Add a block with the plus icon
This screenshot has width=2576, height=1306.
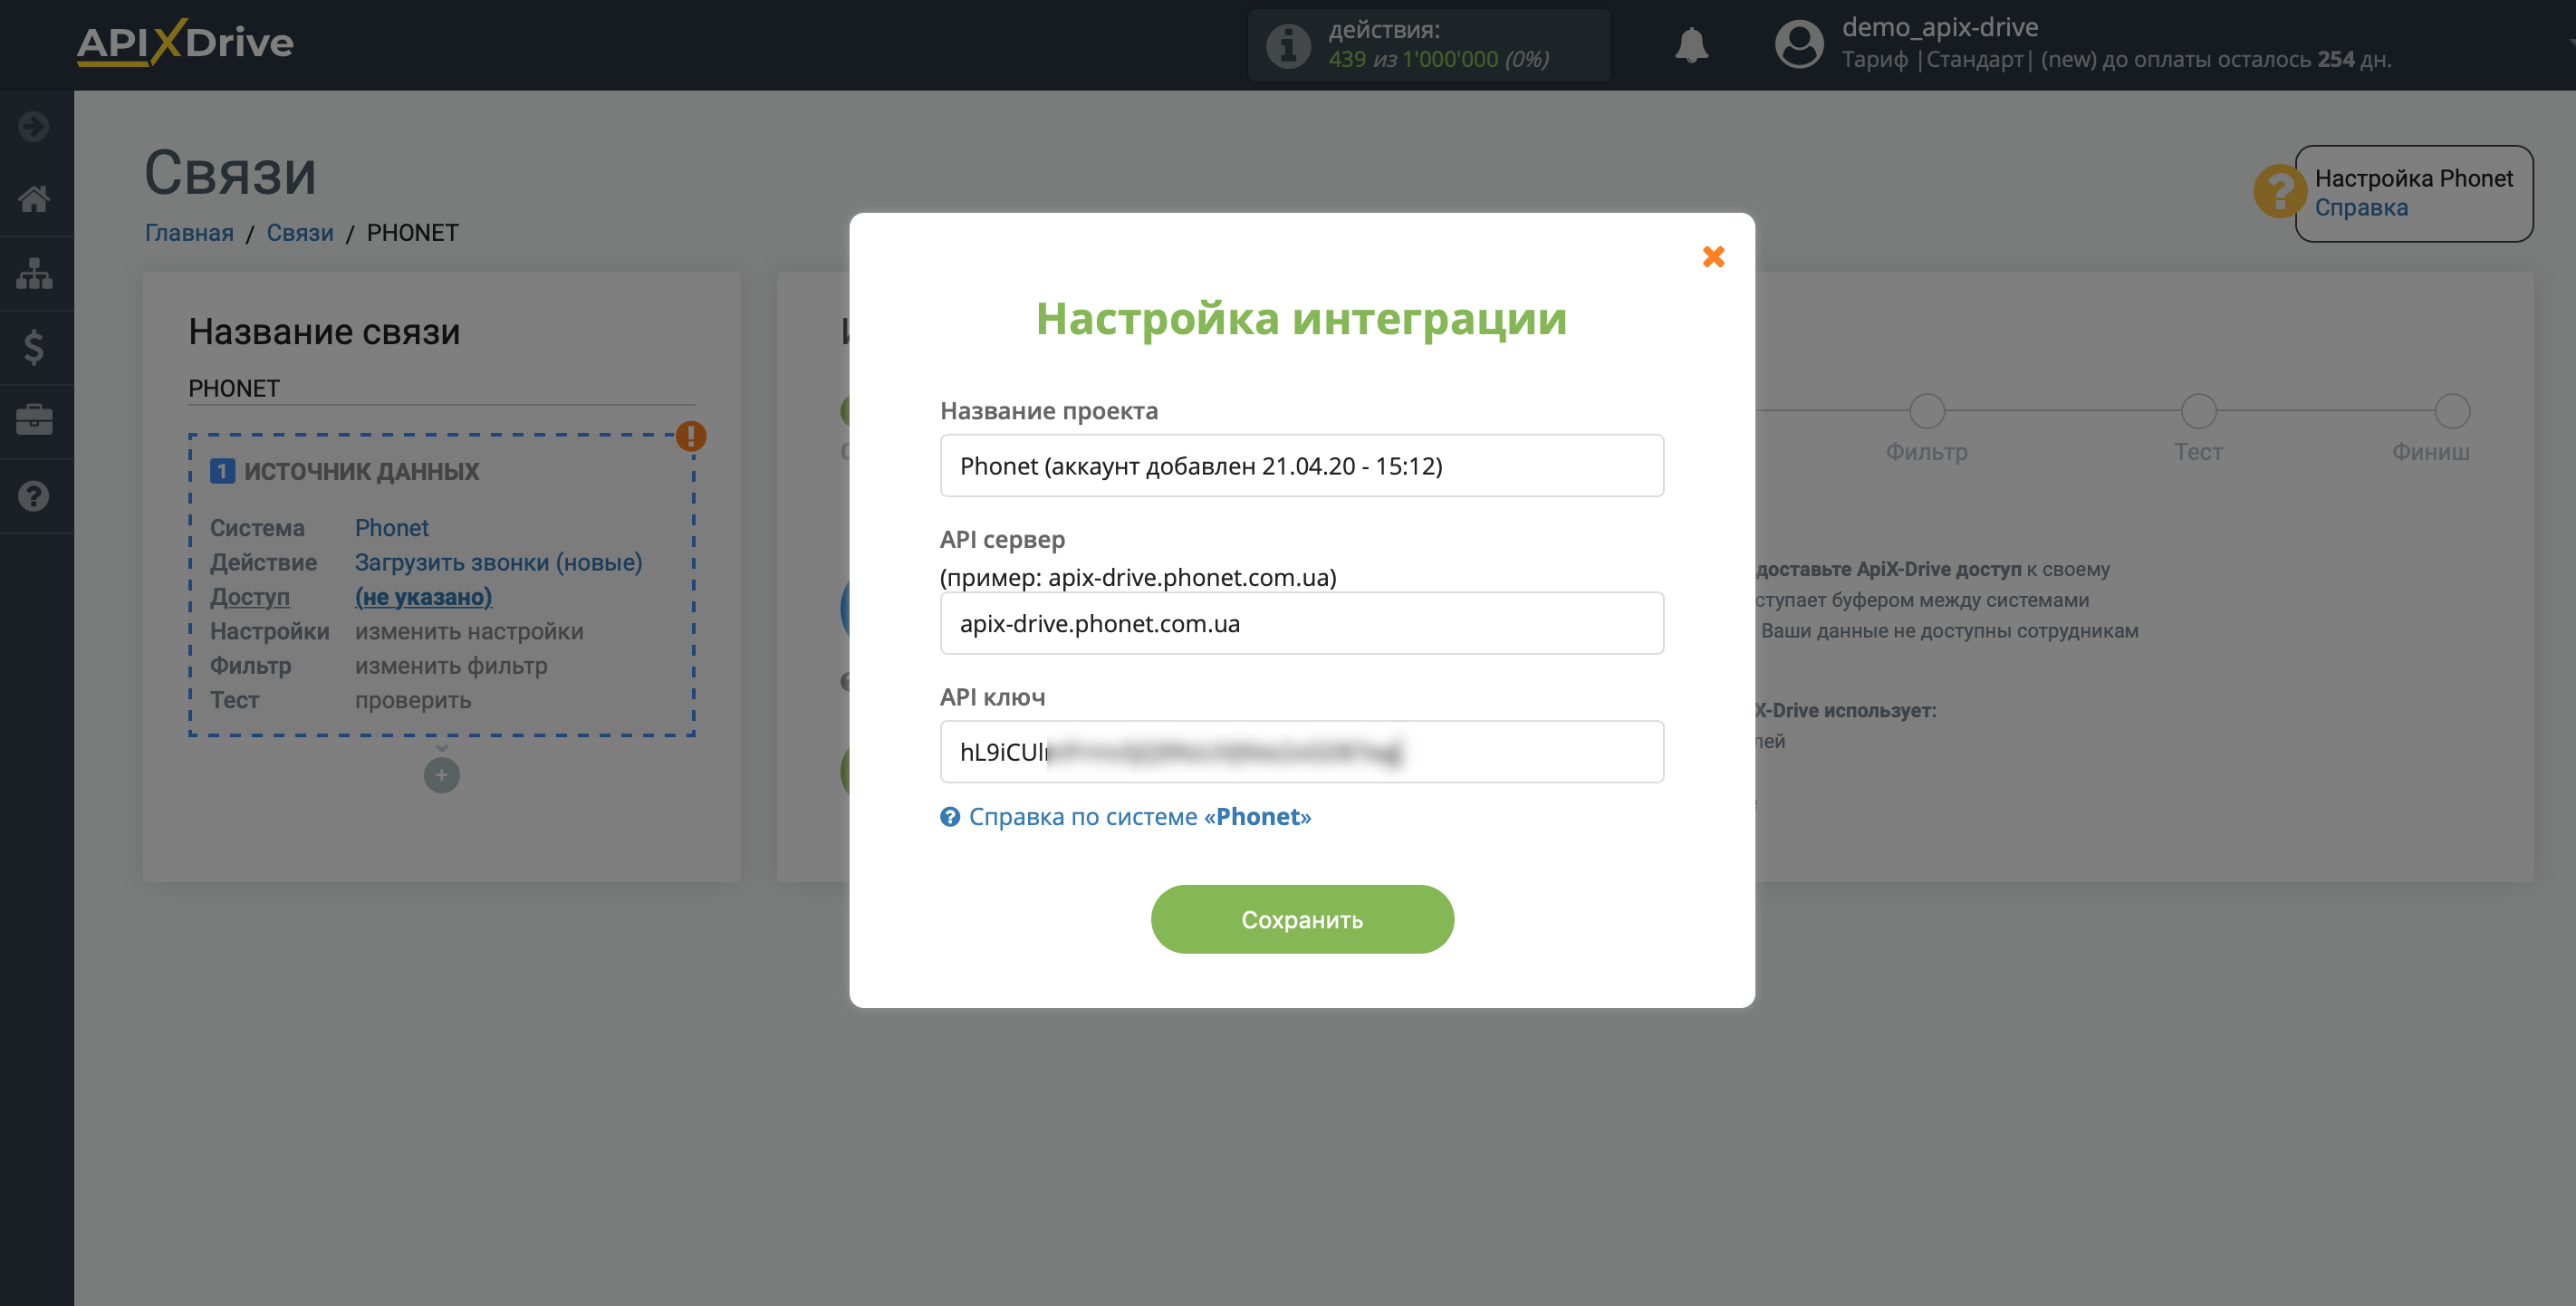(x=441, y=775)
